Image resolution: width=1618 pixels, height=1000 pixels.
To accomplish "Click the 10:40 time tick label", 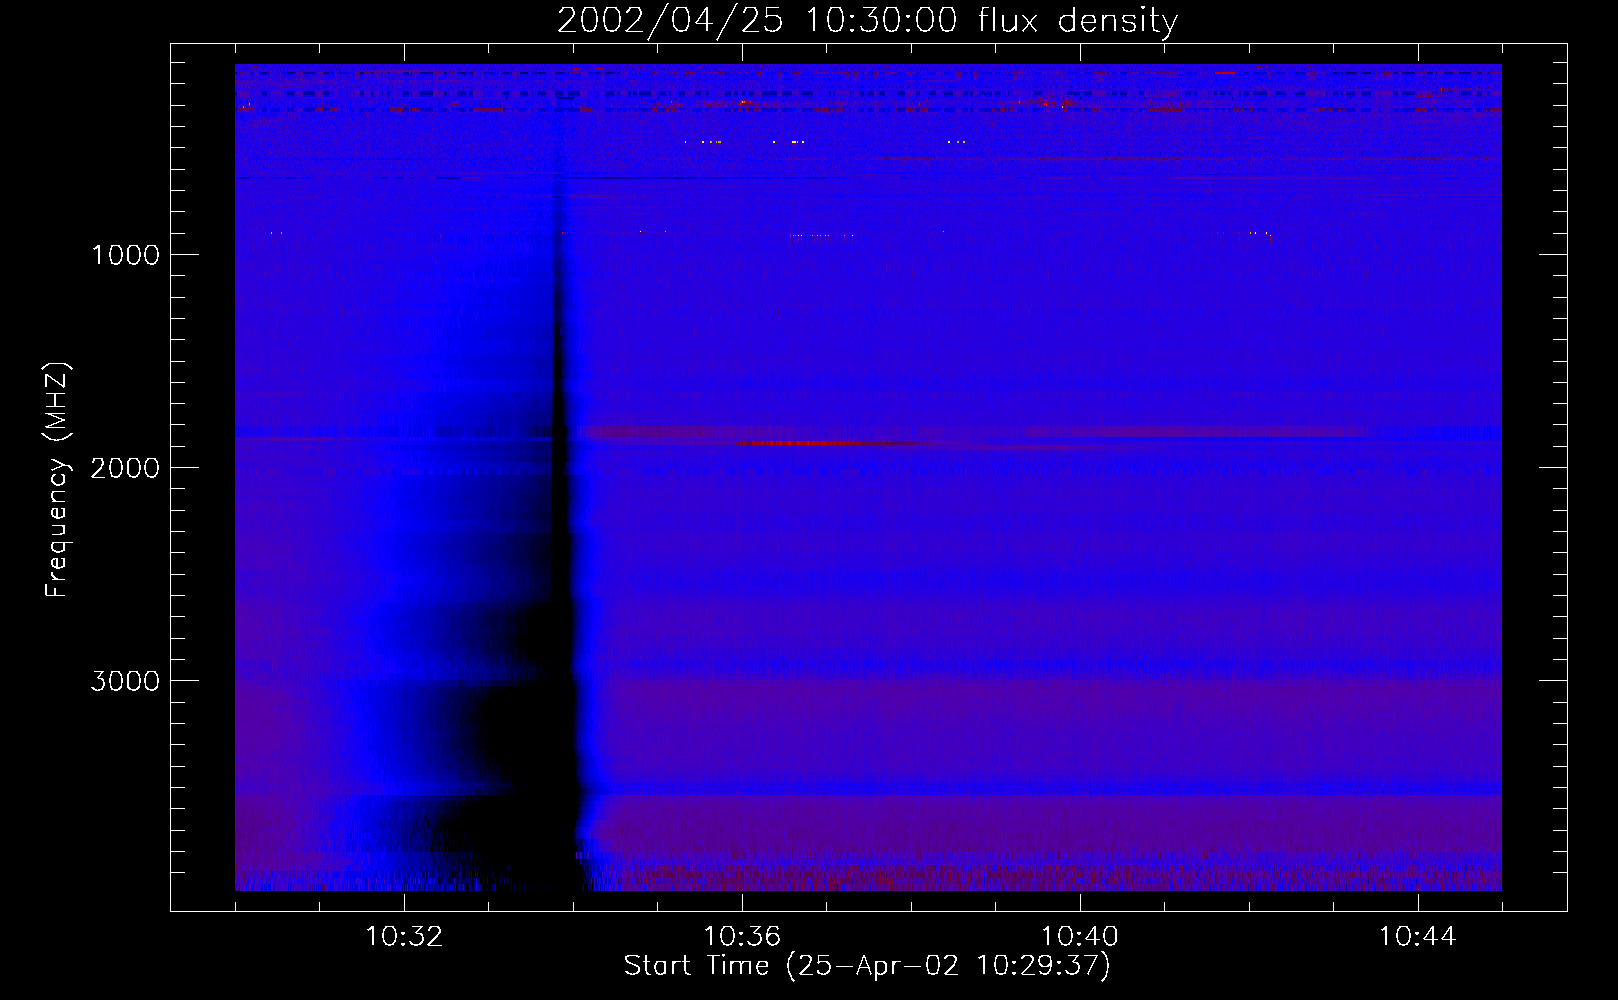I will coord(1080,937).
